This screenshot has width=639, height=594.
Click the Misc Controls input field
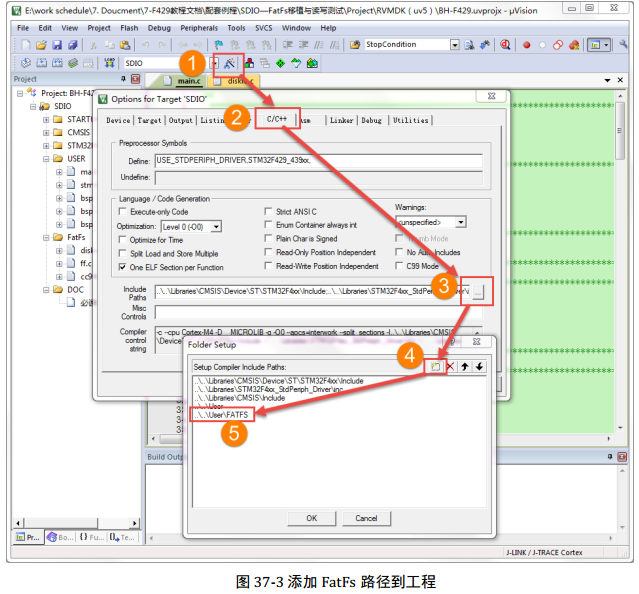(x=319, y=312)
